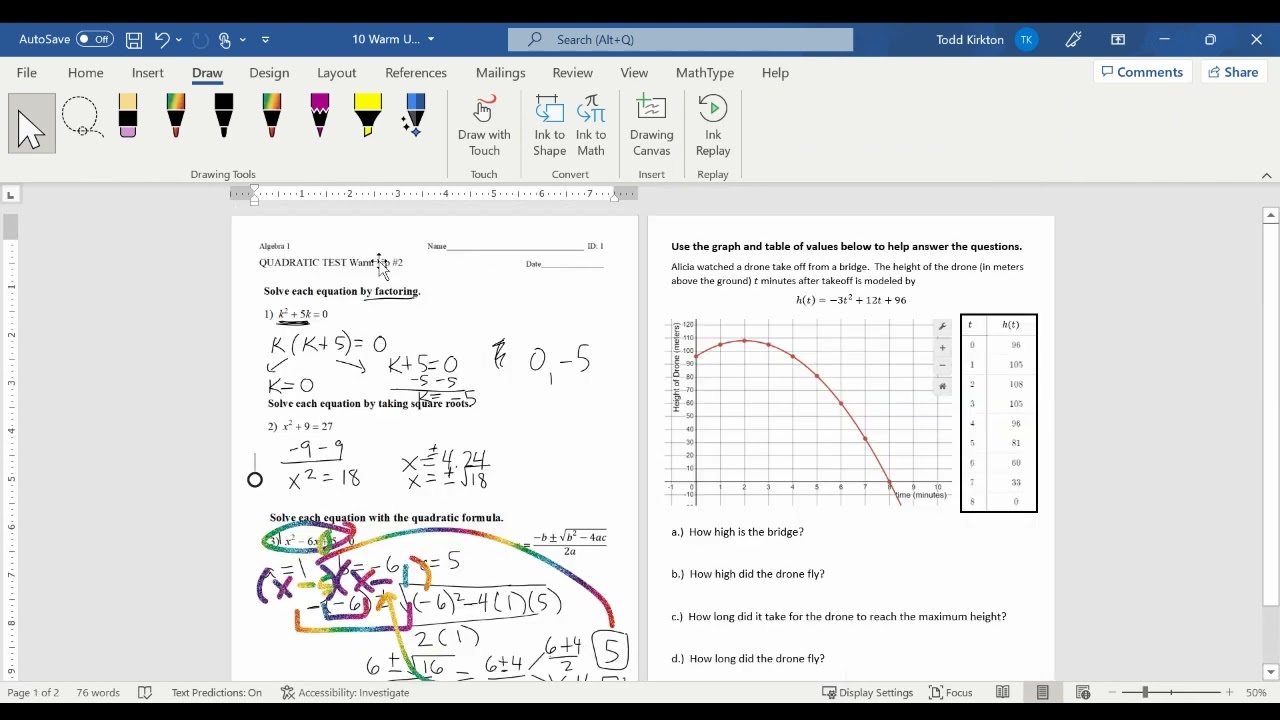Screen dimensions: 1280x720
Task: Switch to the Insert tab
Action: 148,73
